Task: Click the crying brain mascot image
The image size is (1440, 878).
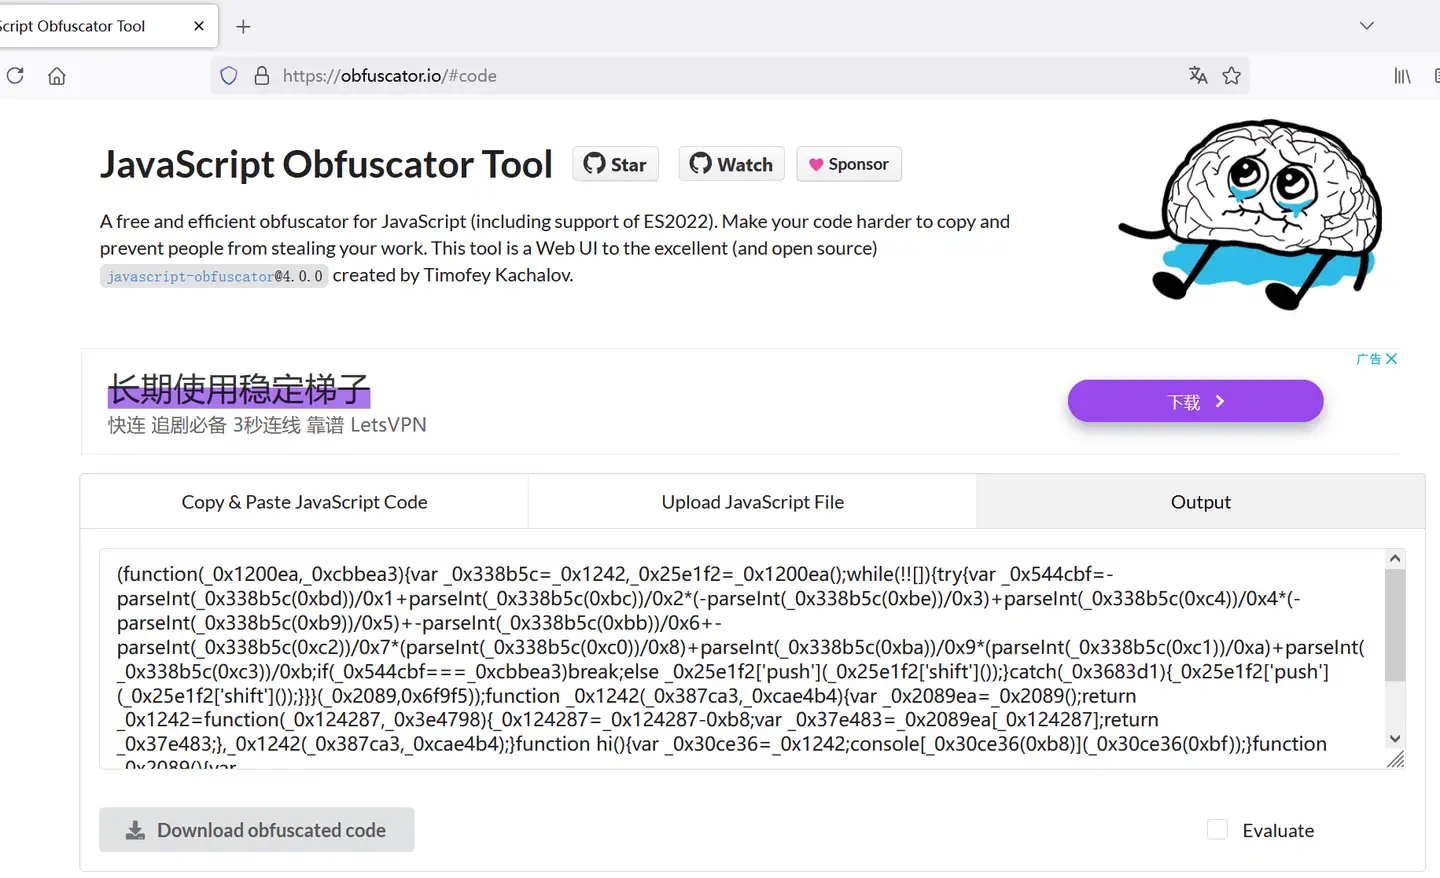Action: tap(1252, 213)
